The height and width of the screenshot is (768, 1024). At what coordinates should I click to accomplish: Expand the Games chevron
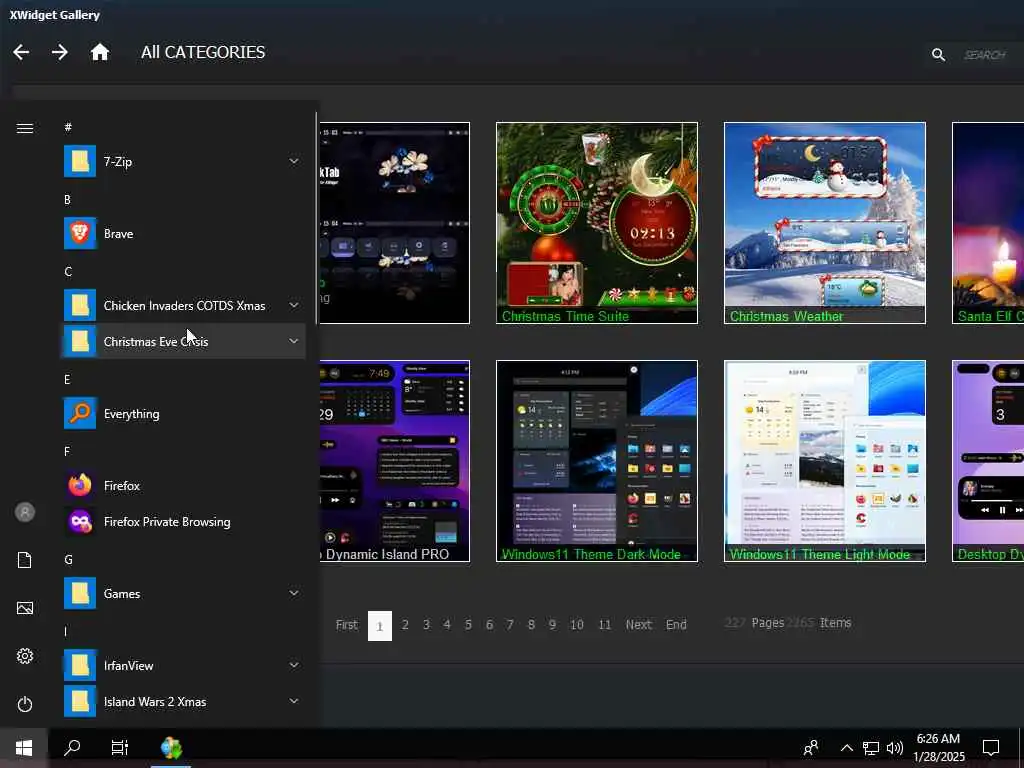[x=294, y=594]
